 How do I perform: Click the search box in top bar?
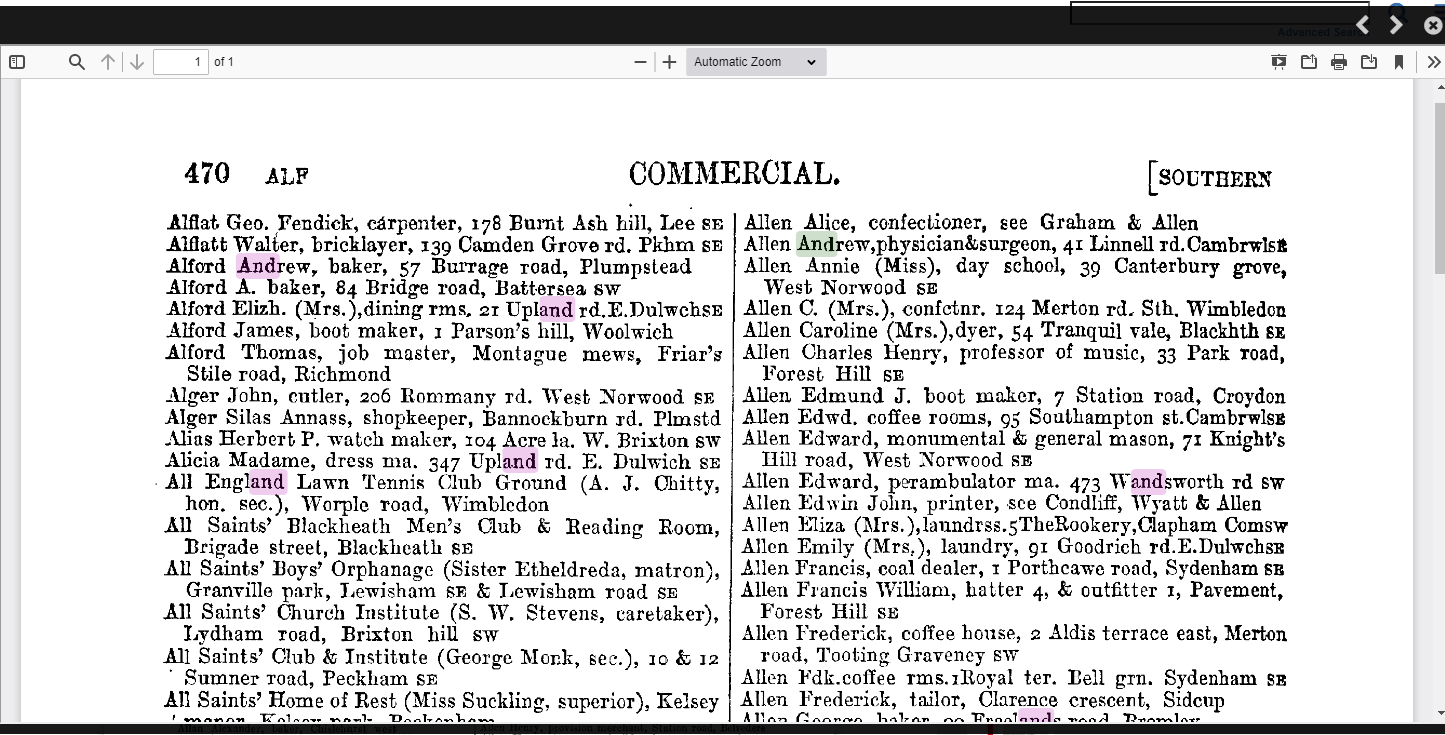click(1218, 13)
